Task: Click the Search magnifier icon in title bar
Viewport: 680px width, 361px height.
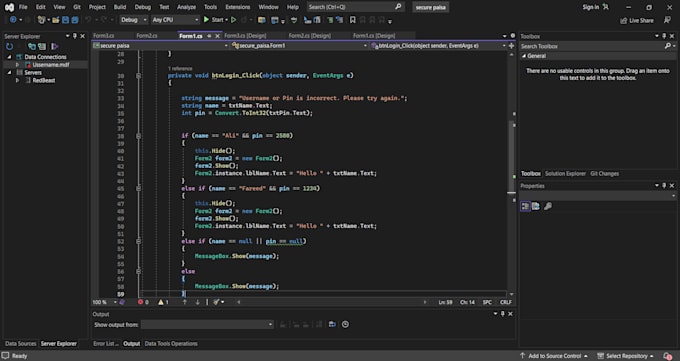Action: tap(398, 7)
